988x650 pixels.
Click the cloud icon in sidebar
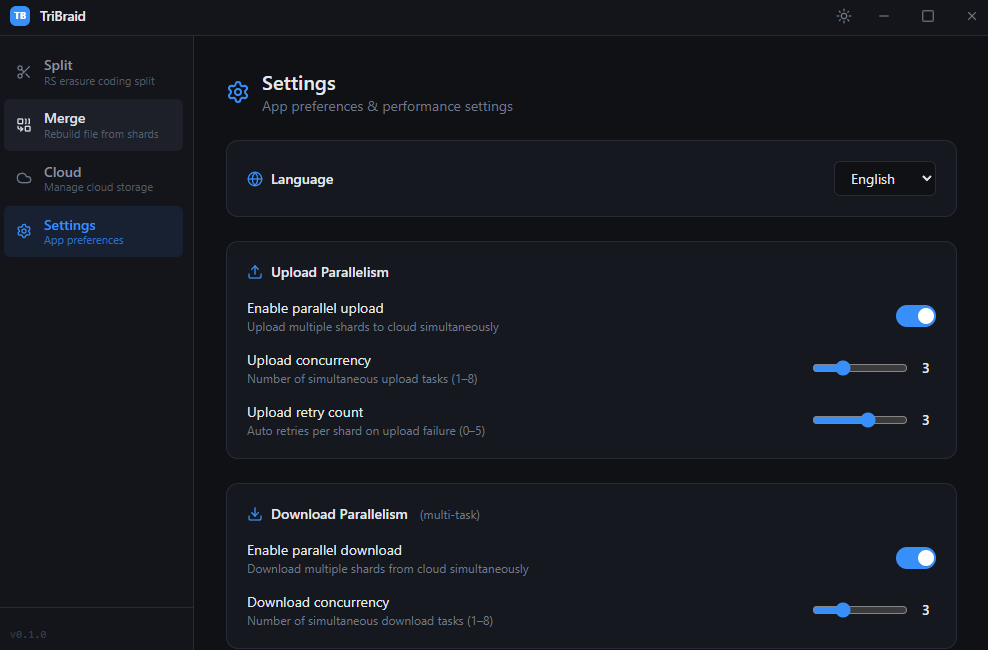24,179
